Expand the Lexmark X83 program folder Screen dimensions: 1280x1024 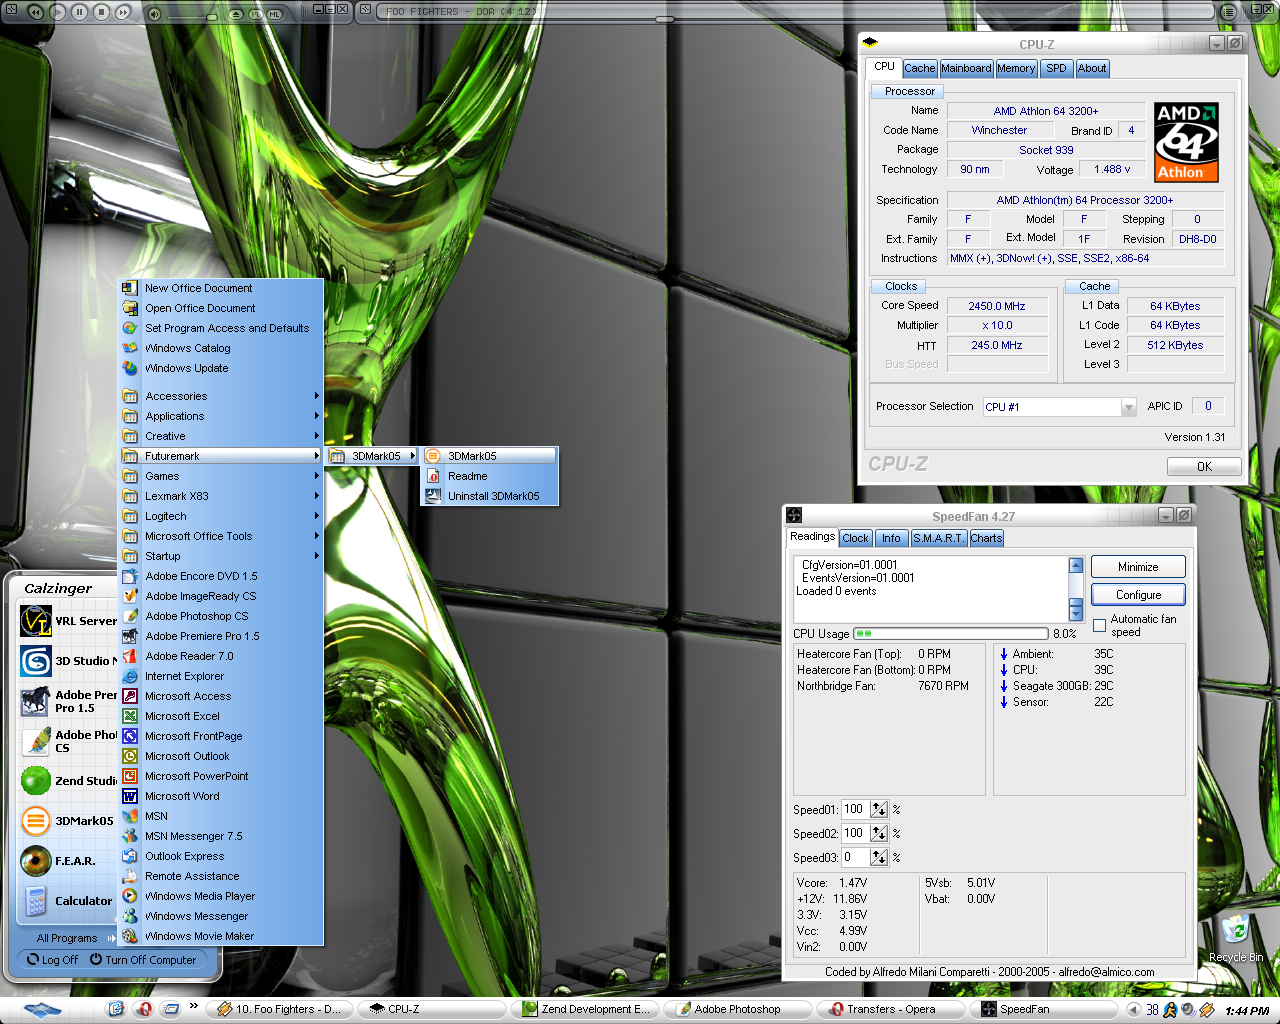[x=221, y=496]
